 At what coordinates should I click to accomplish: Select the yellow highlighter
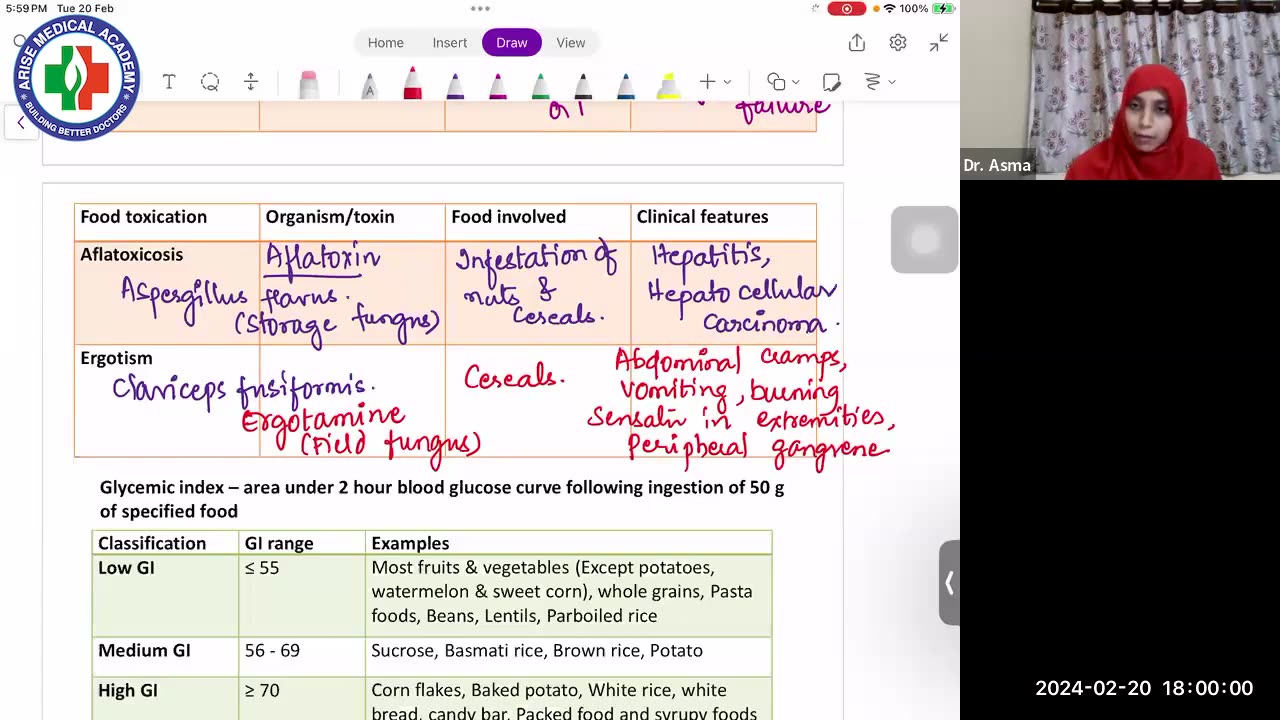(x=668, y=85)
